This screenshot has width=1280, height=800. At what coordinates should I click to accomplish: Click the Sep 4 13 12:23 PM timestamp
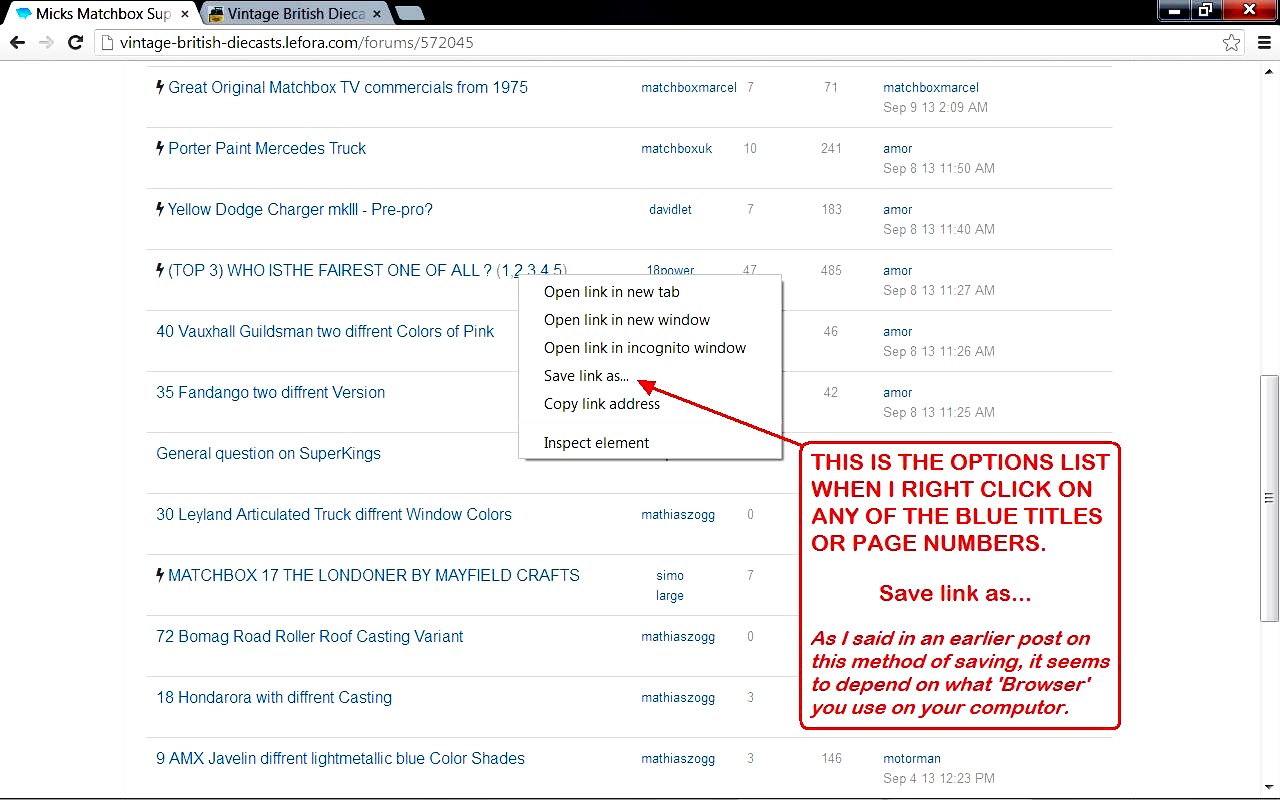click(939, 779)
